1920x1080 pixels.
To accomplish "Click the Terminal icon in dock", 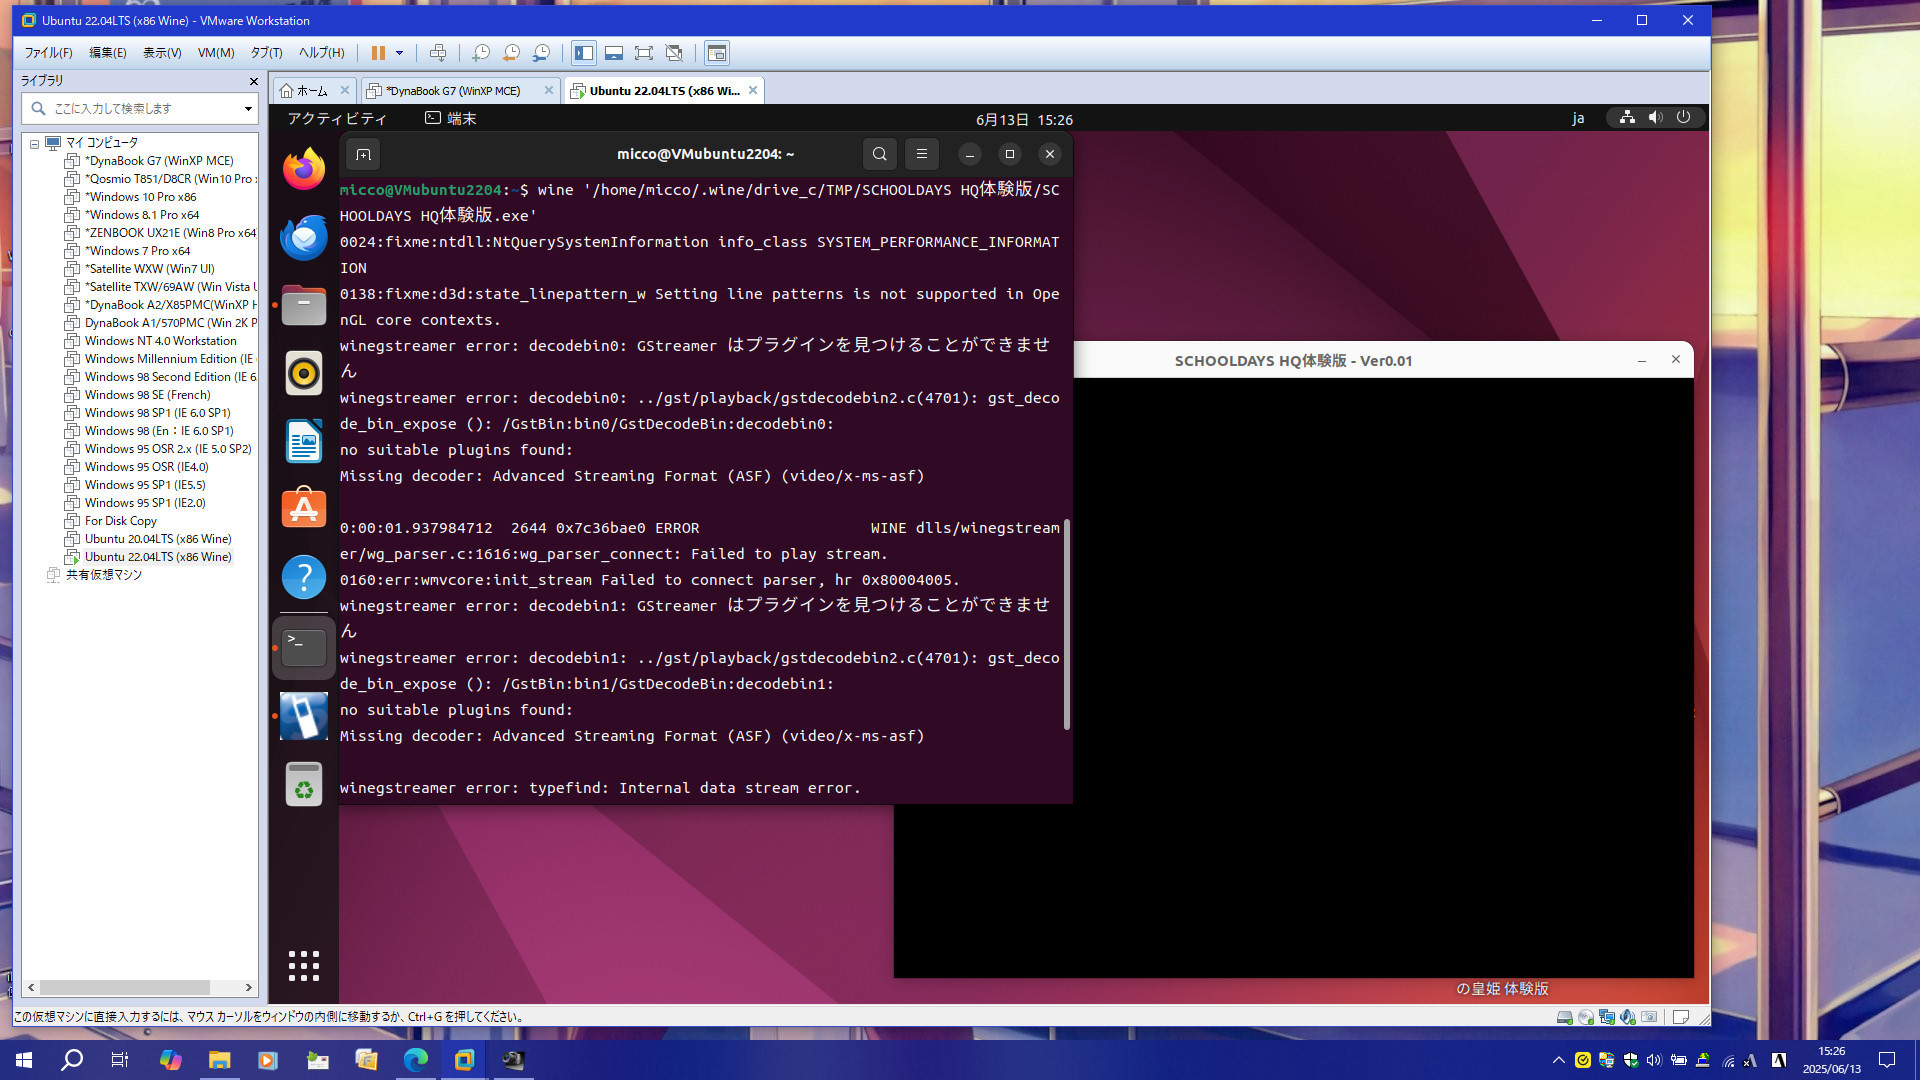I will 304,648.
